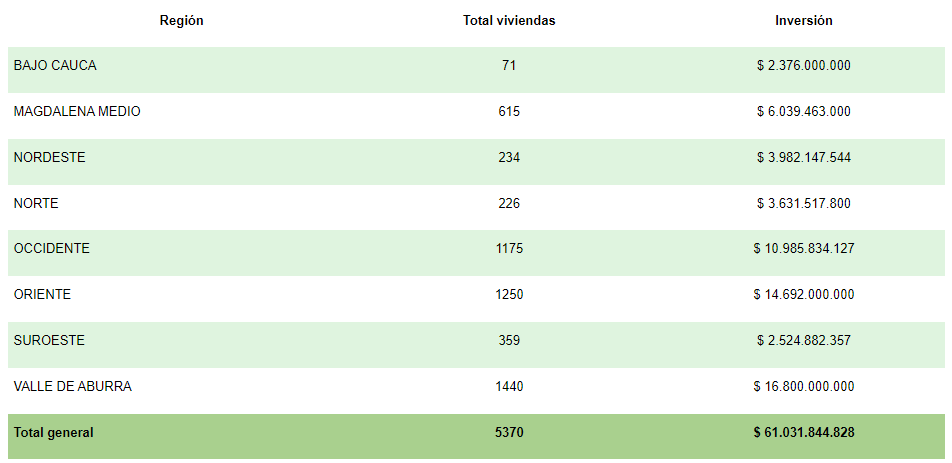
Task: Click the Total viviendas column header
Action: [509, 21]
